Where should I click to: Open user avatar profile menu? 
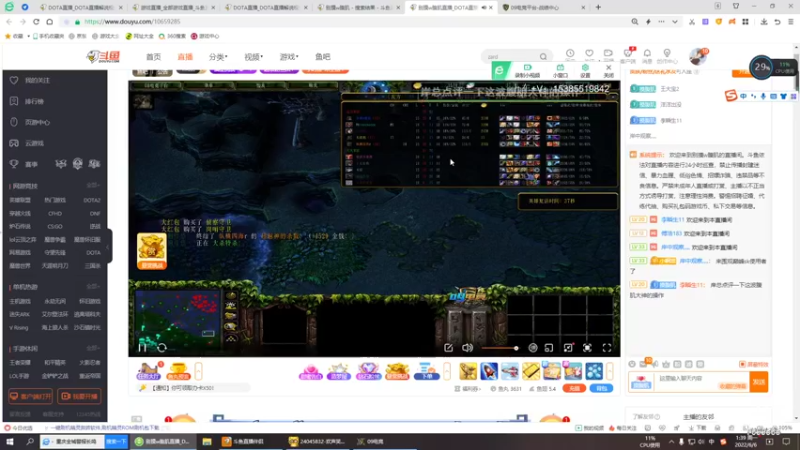click(697, 57)
